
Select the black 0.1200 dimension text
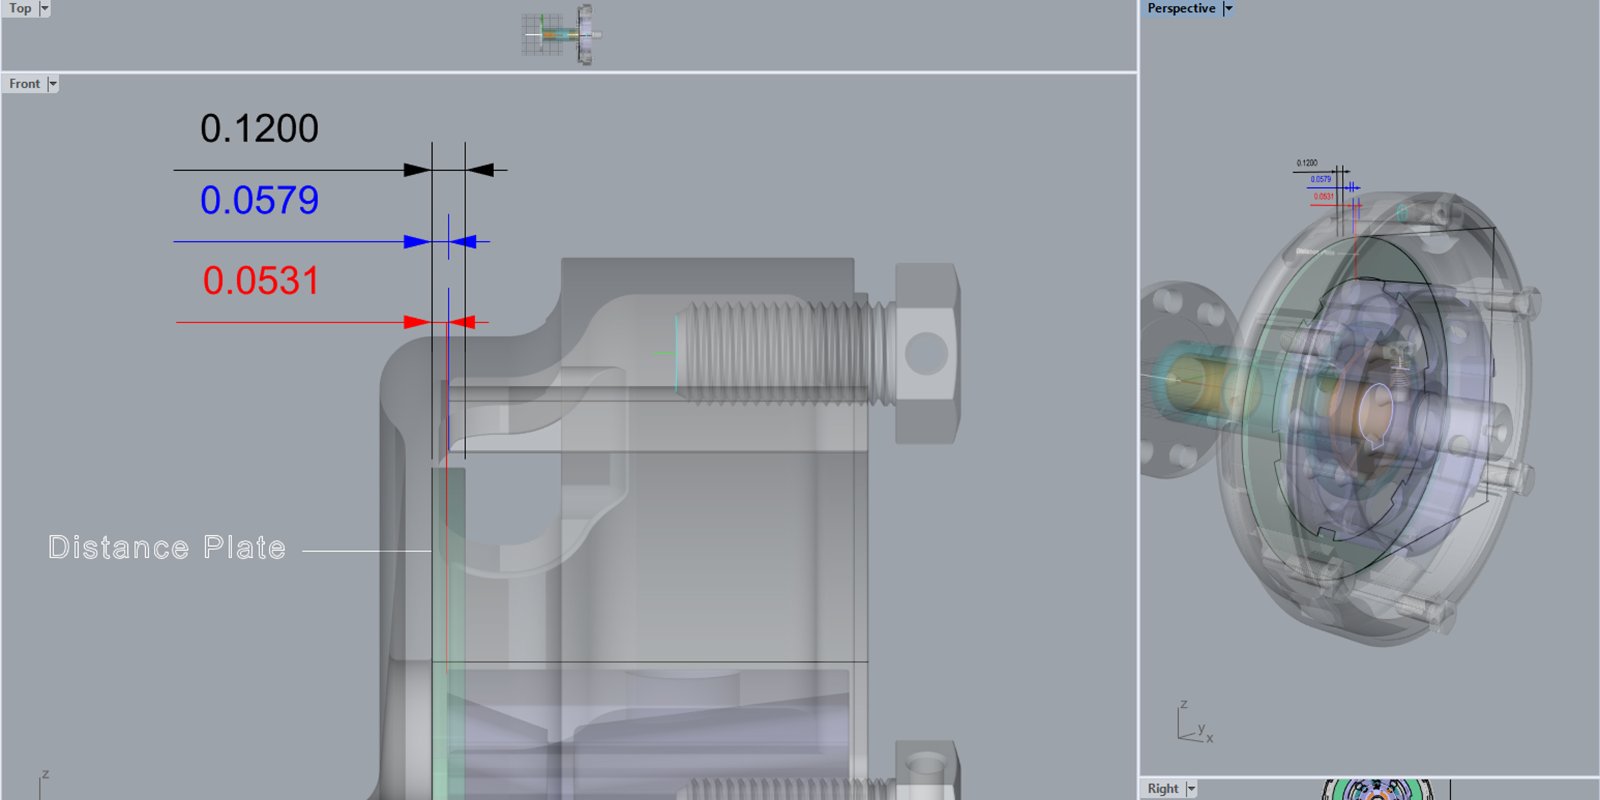[x=259, y=129]
